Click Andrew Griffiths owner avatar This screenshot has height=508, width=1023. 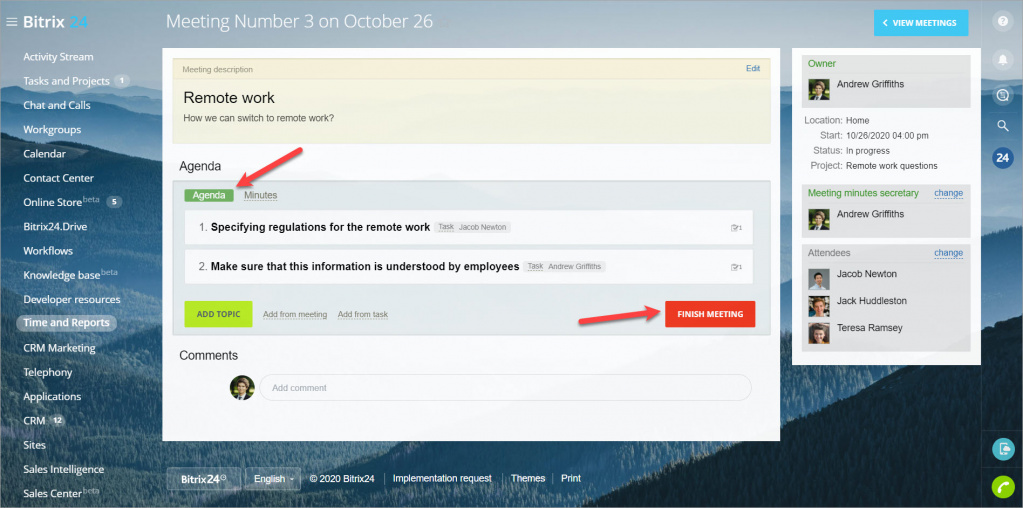pos(819,89)
